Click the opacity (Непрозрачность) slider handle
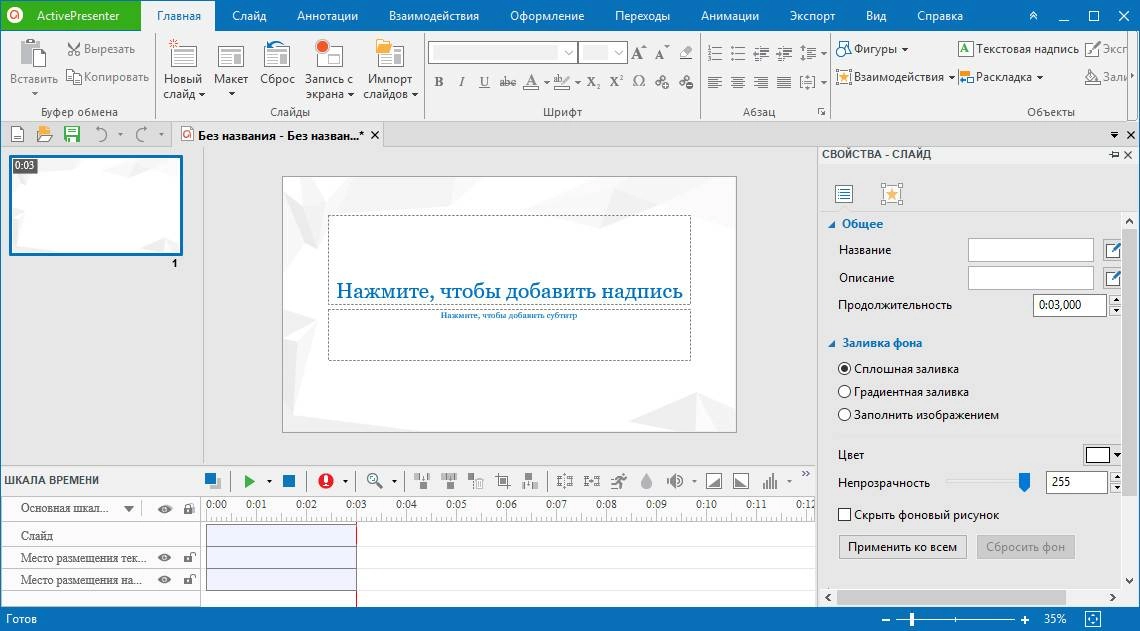Image resolution: width=1140 pixels, height=631 pixels. click(x=1024, y=481)
